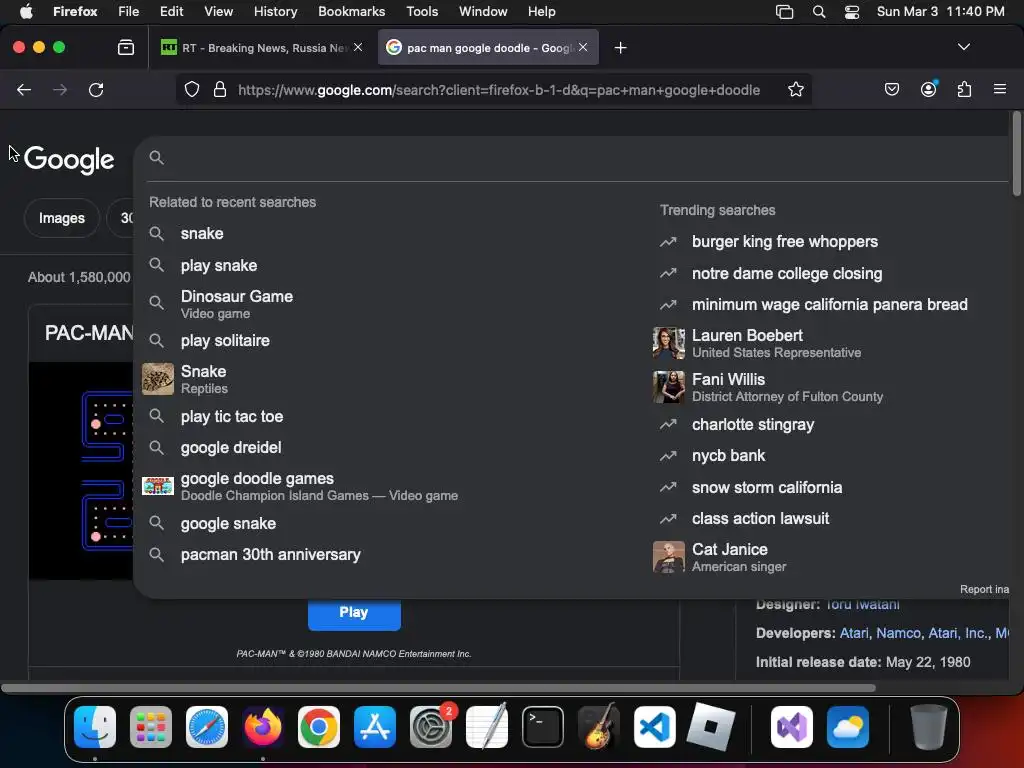The image size is (1024, 768).
Task: Select the Snake Reptiles thumbnail suggestion
Action: (158, 379)
